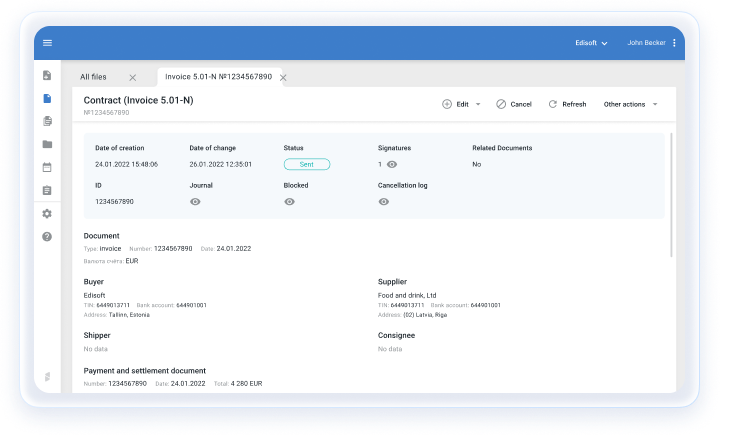731x447 pixels.
Task: View signatures via the eye icon
Action: 392,165
